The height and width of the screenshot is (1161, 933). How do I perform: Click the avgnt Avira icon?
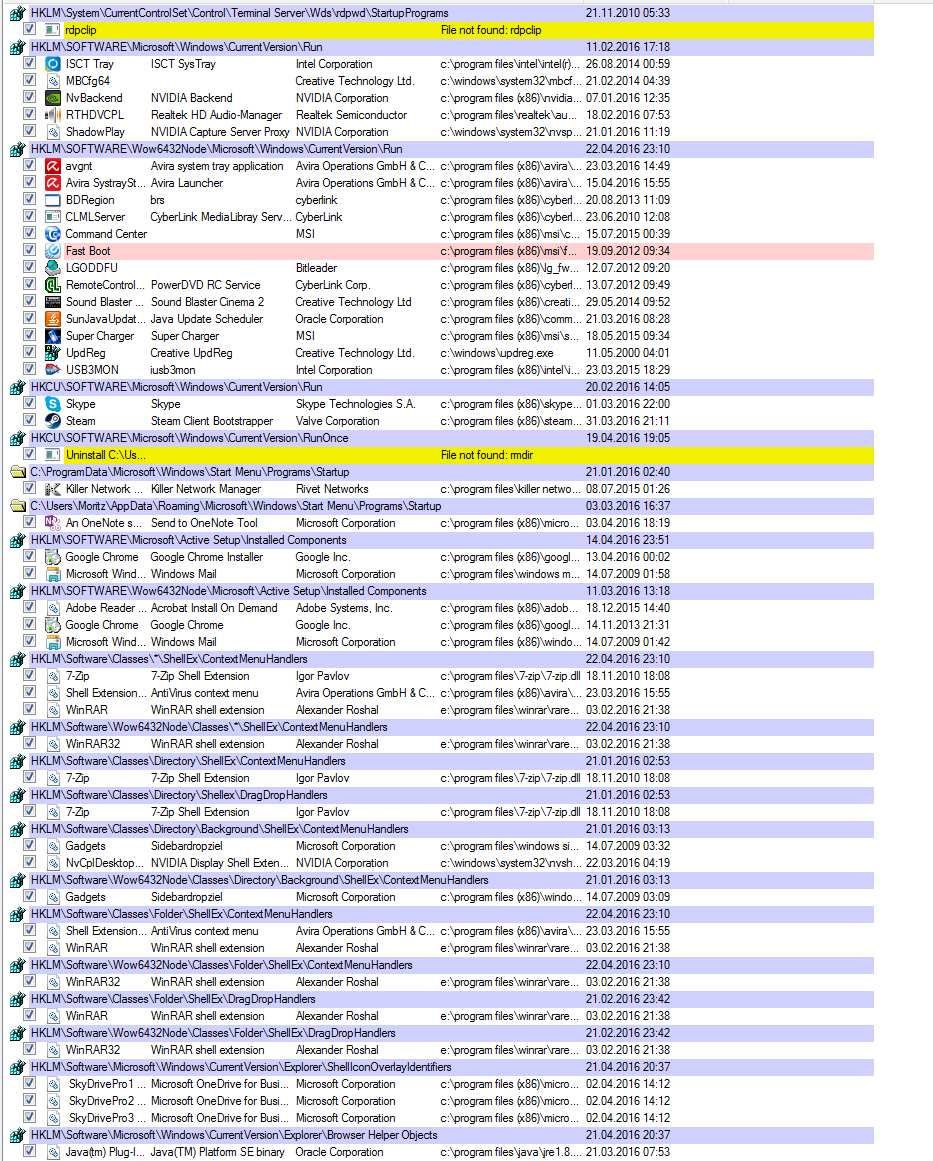pyautogui.click(x=53, y=166)
